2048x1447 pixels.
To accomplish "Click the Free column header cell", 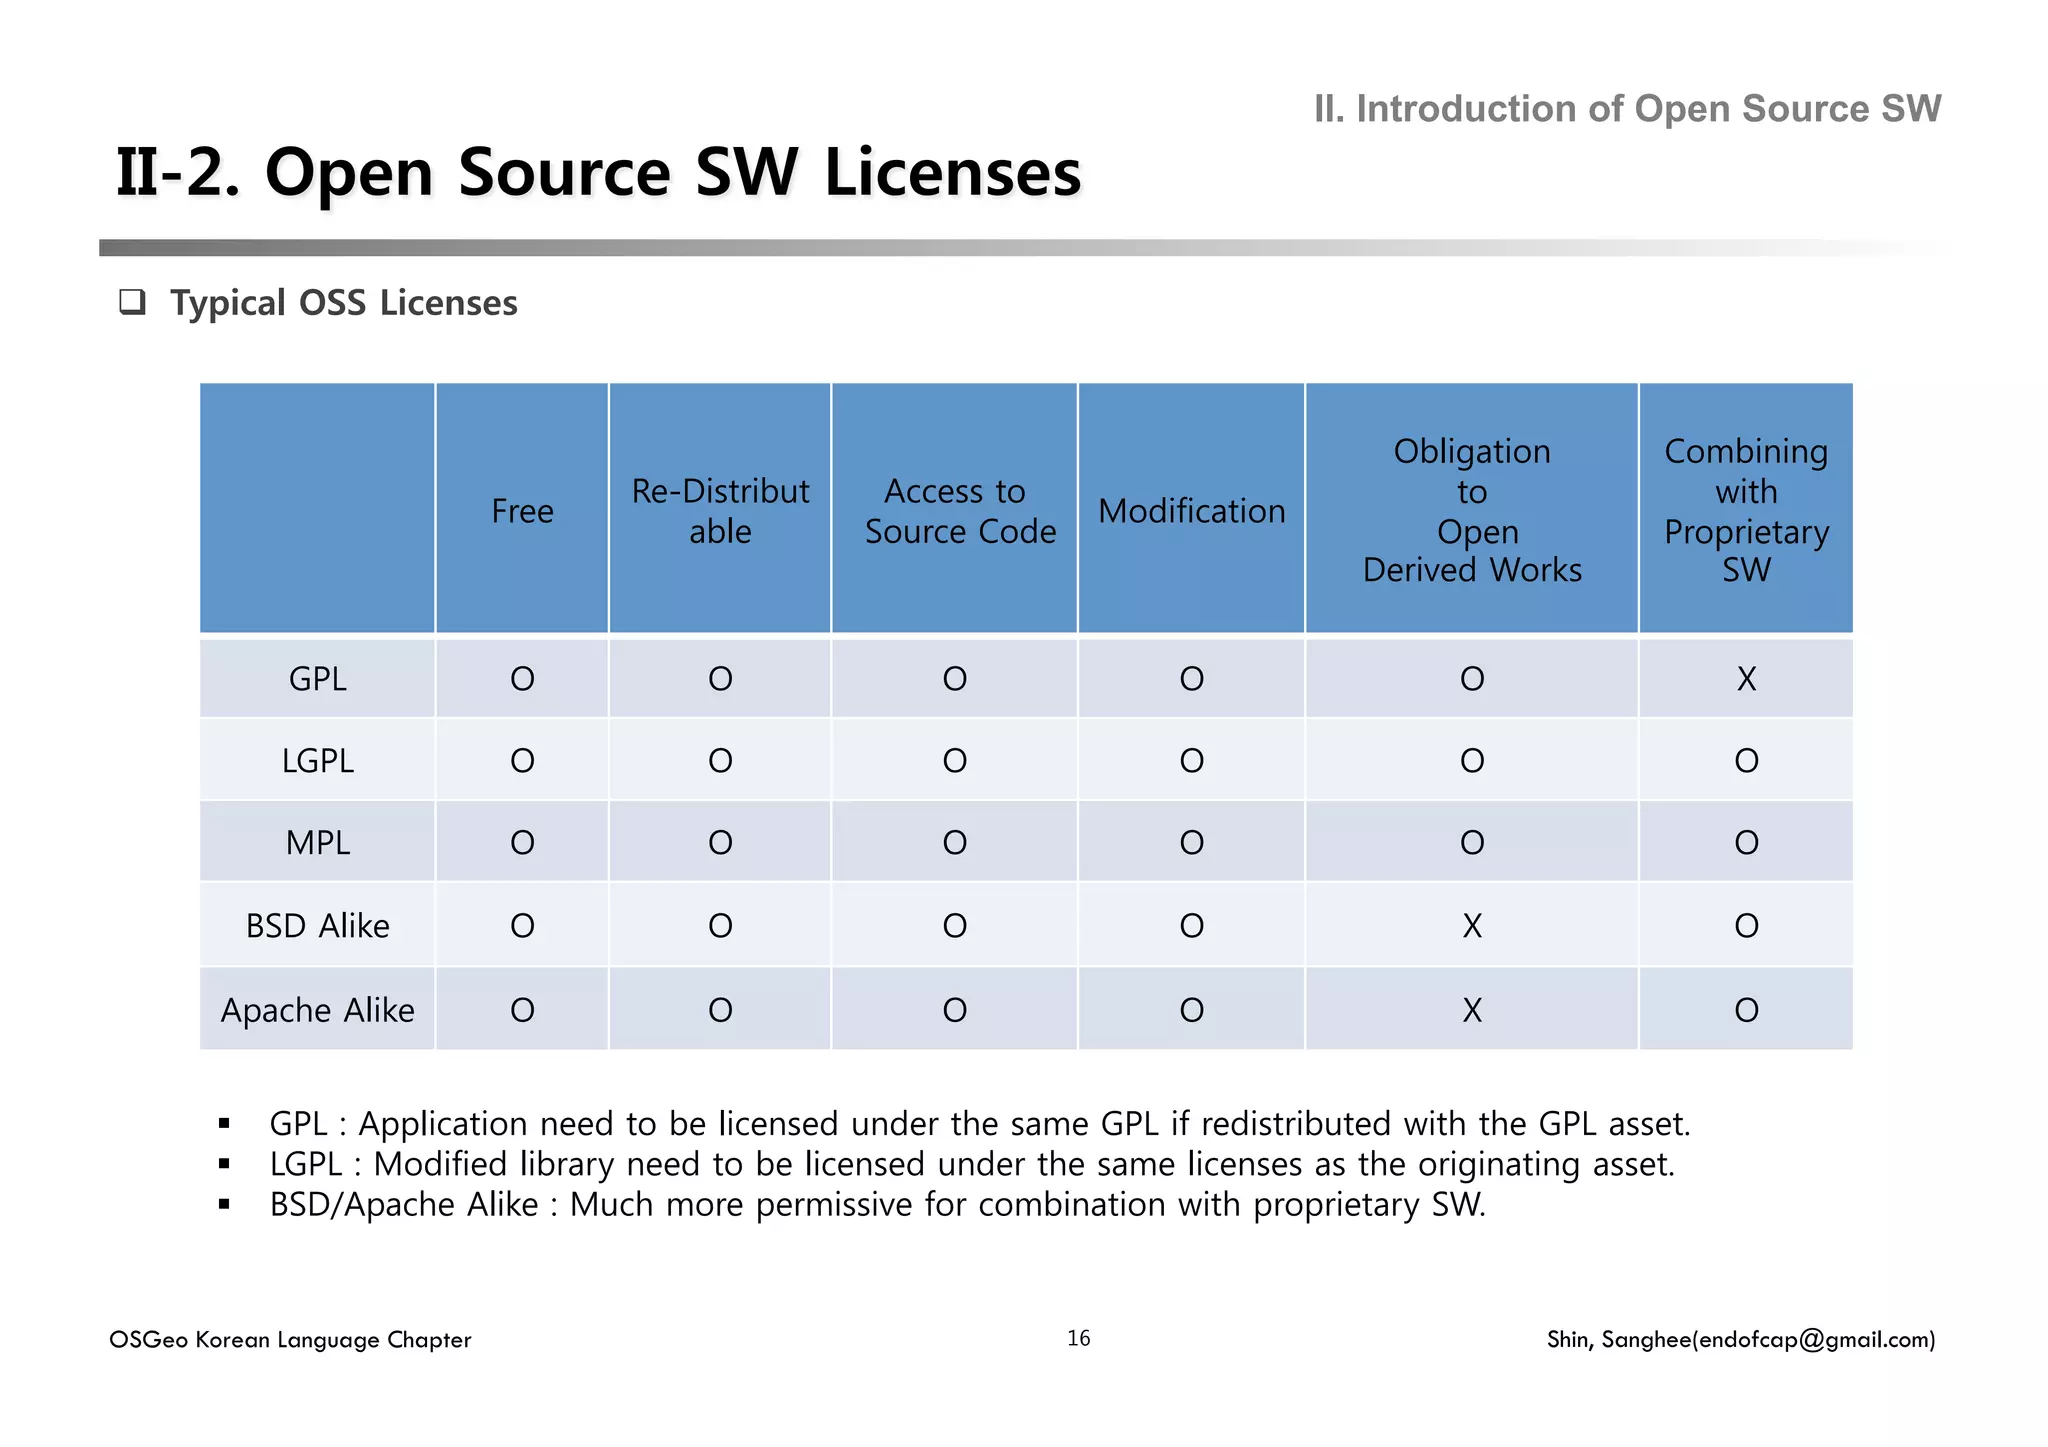I will tap(522, 511).
